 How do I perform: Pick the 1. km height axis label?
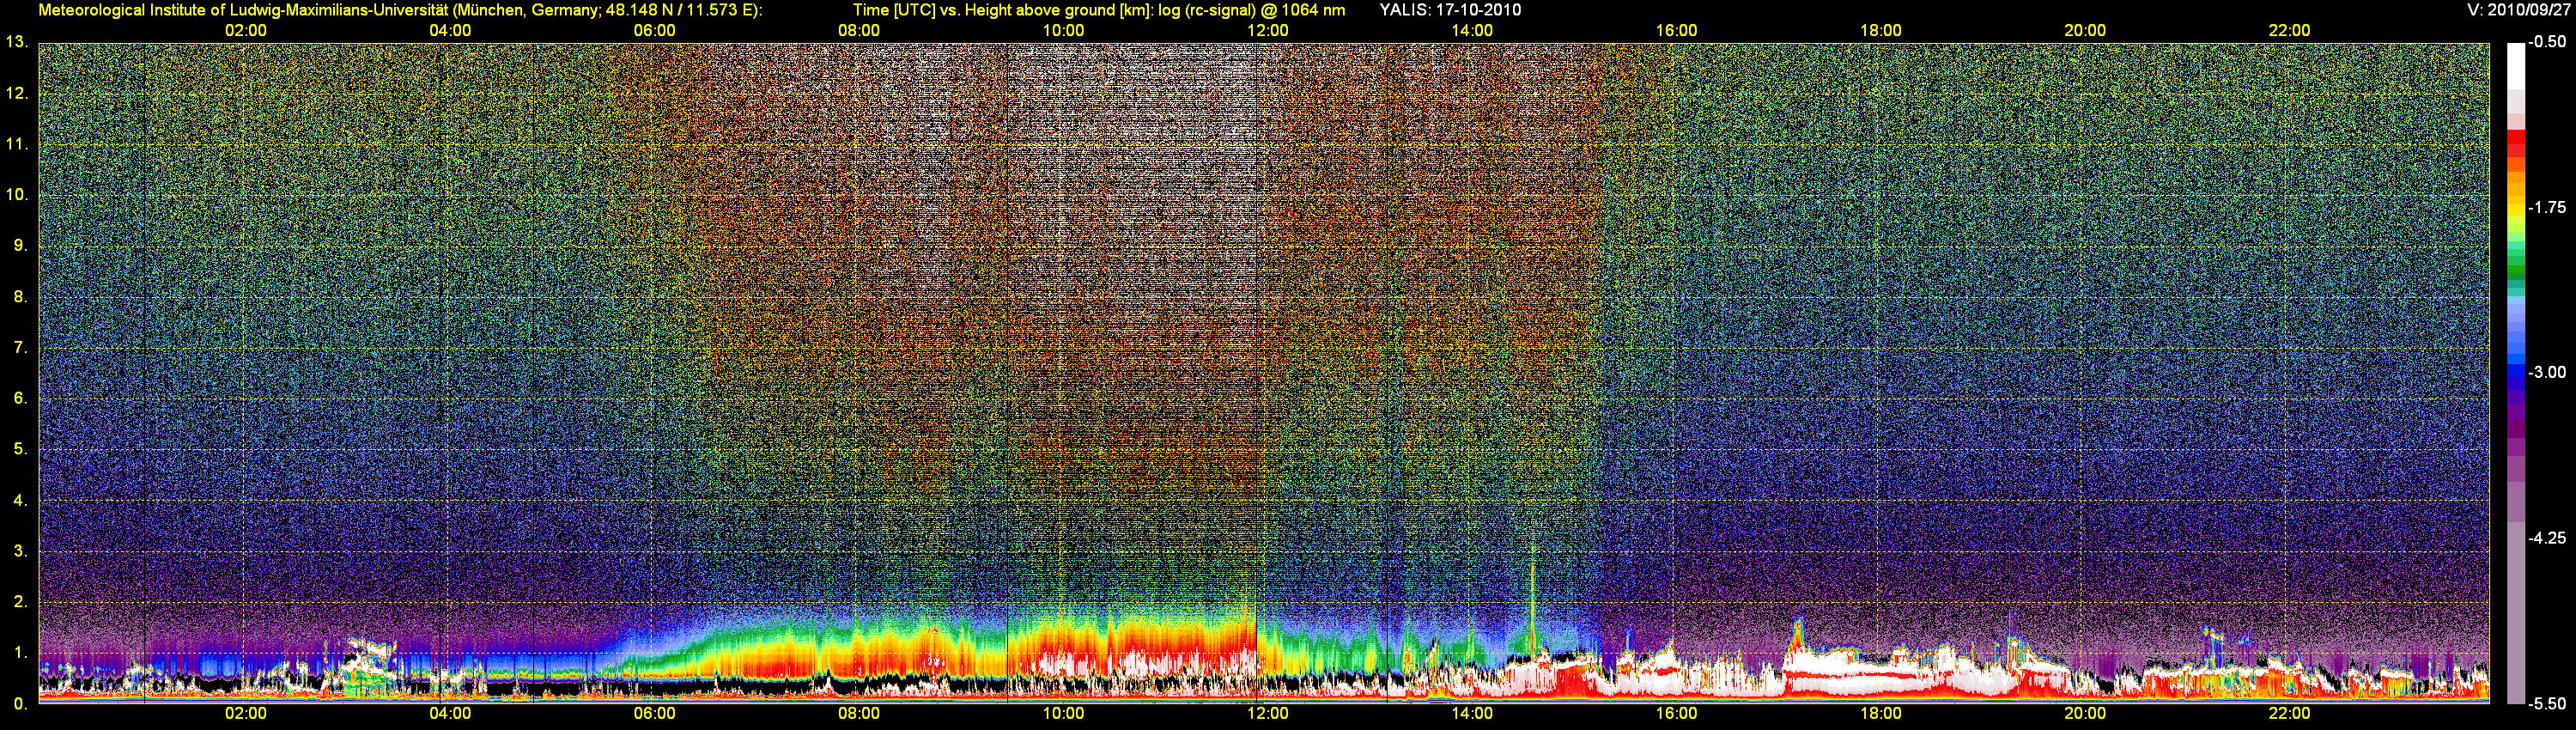coord(20,653)
